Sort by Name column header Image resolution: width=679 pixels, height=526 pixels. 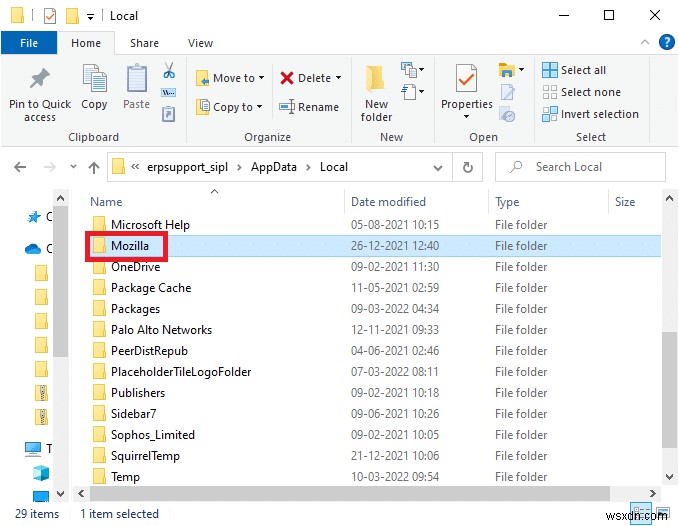214,202
